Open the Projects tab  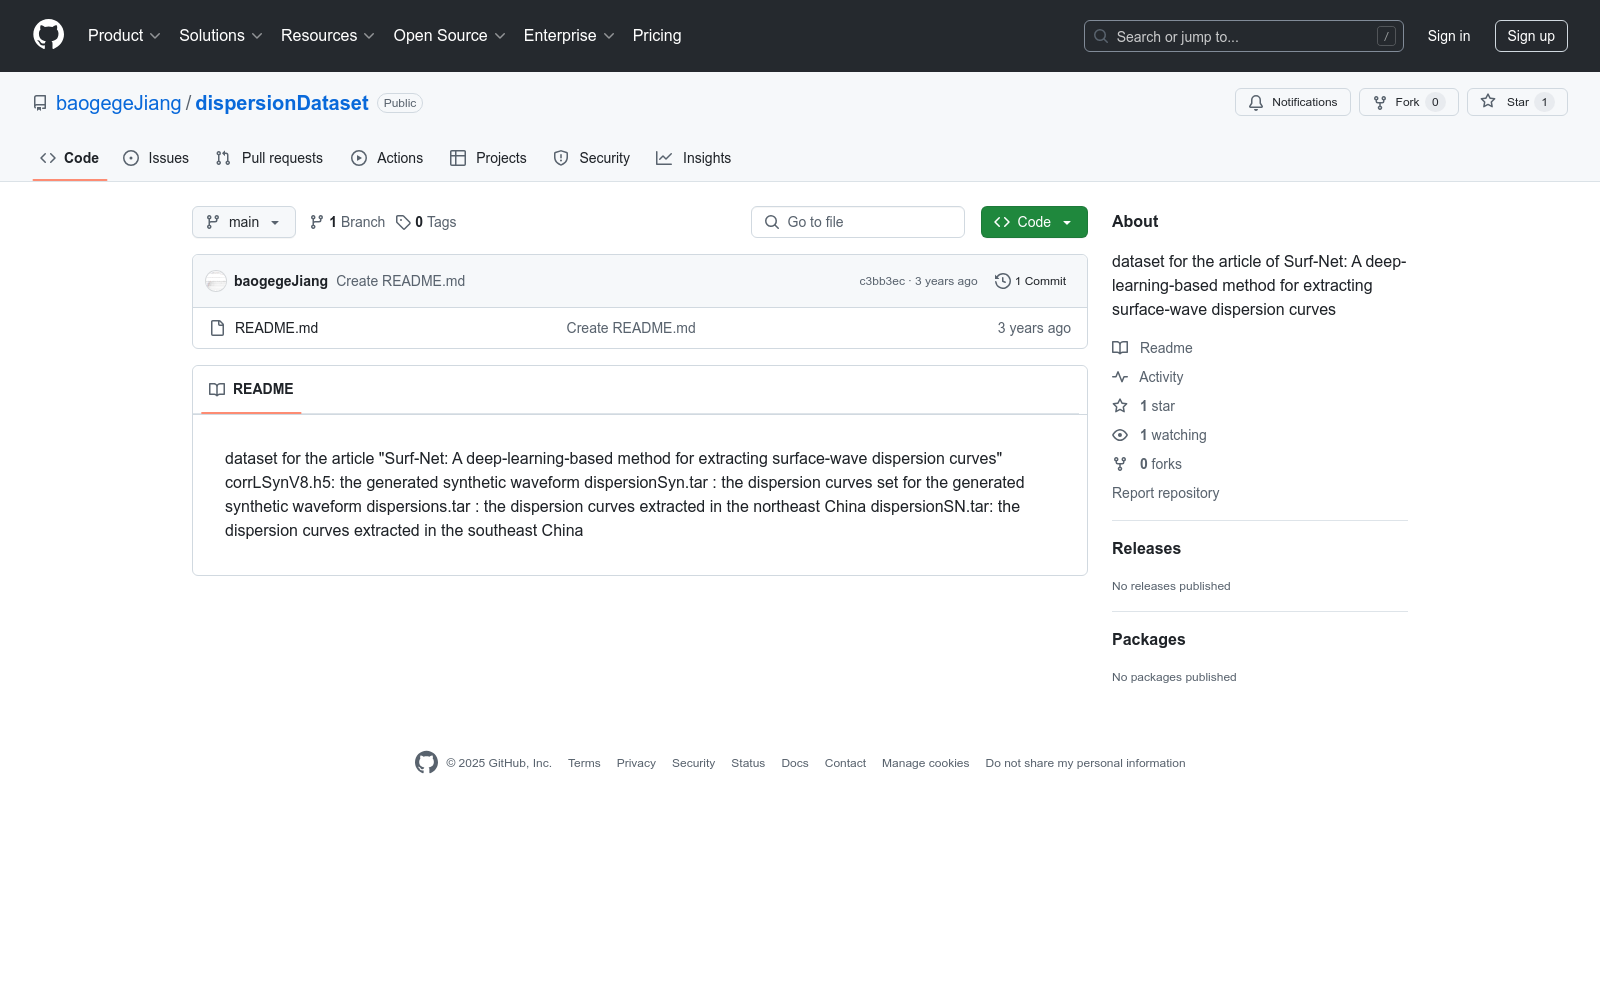click(x=488, y=158)
